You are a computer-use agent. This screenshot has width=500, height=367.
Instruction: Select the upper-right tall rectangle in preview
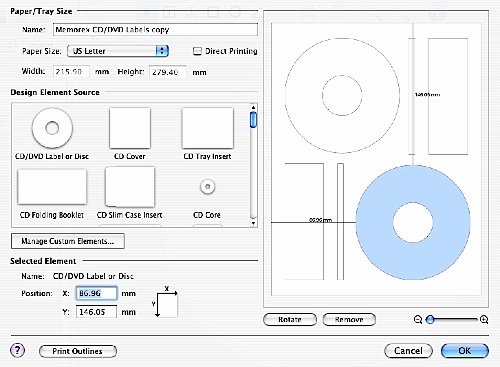click(x=448, y=96)
